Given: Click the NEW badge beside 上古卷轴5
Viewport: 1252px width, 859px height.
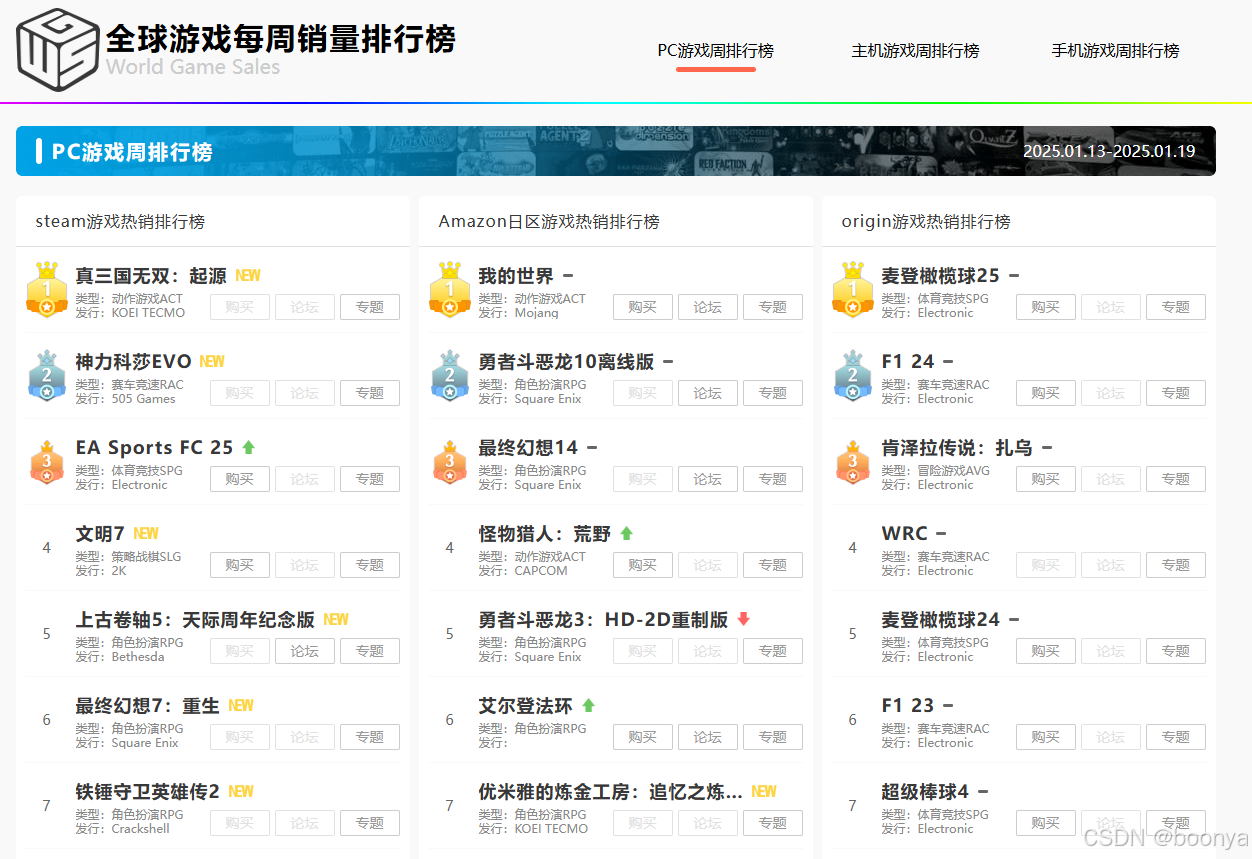Looking at the screenshot, I should coord(336,619).
